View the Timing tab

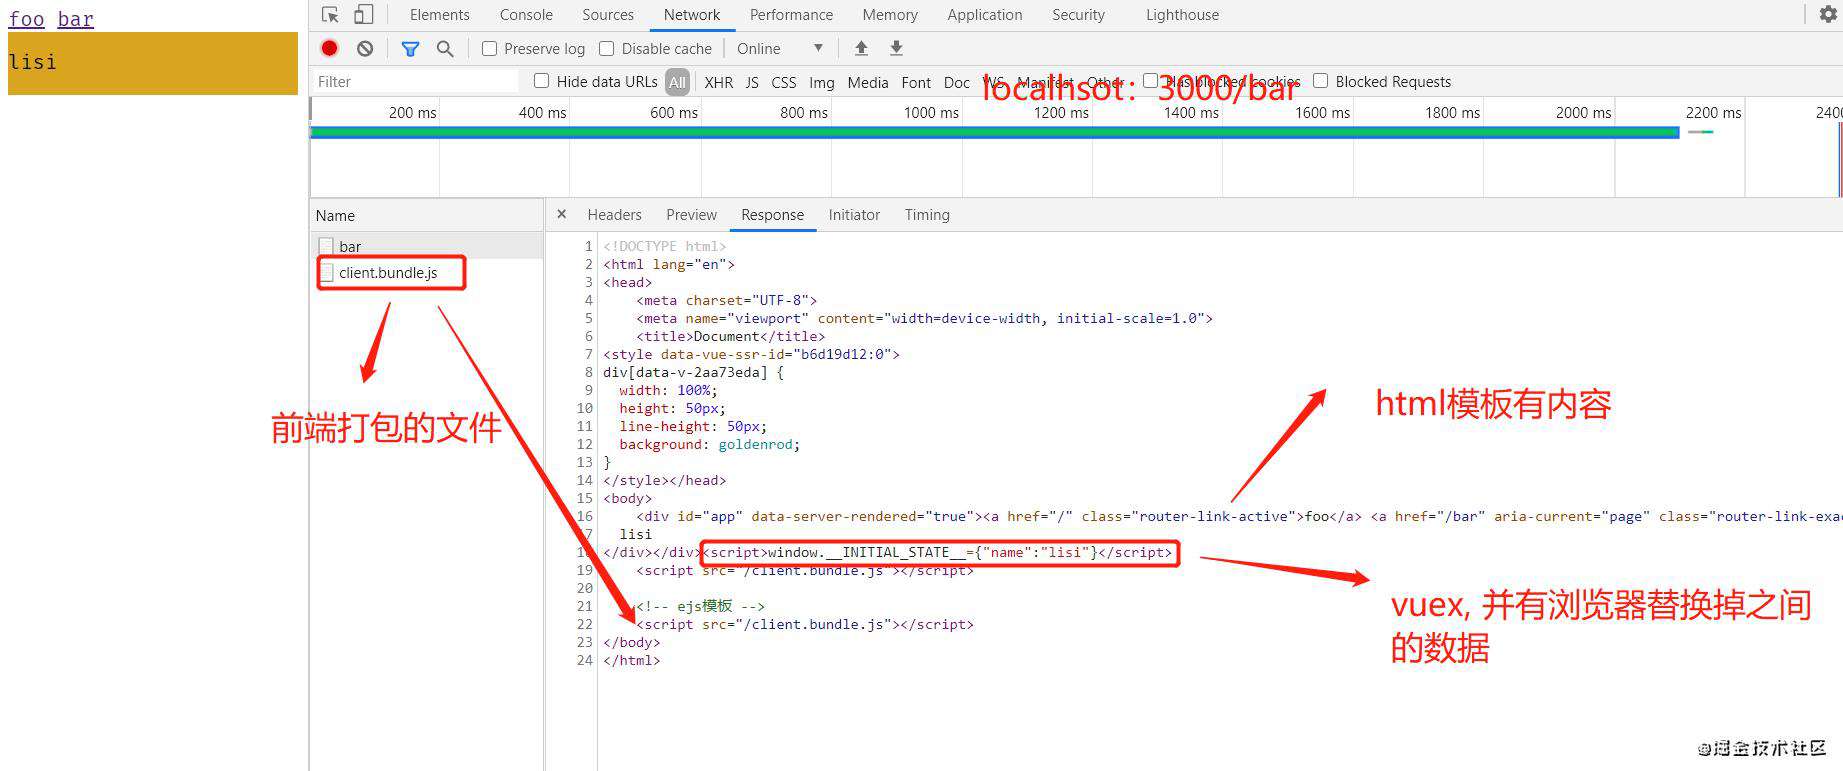click(927, 215)
